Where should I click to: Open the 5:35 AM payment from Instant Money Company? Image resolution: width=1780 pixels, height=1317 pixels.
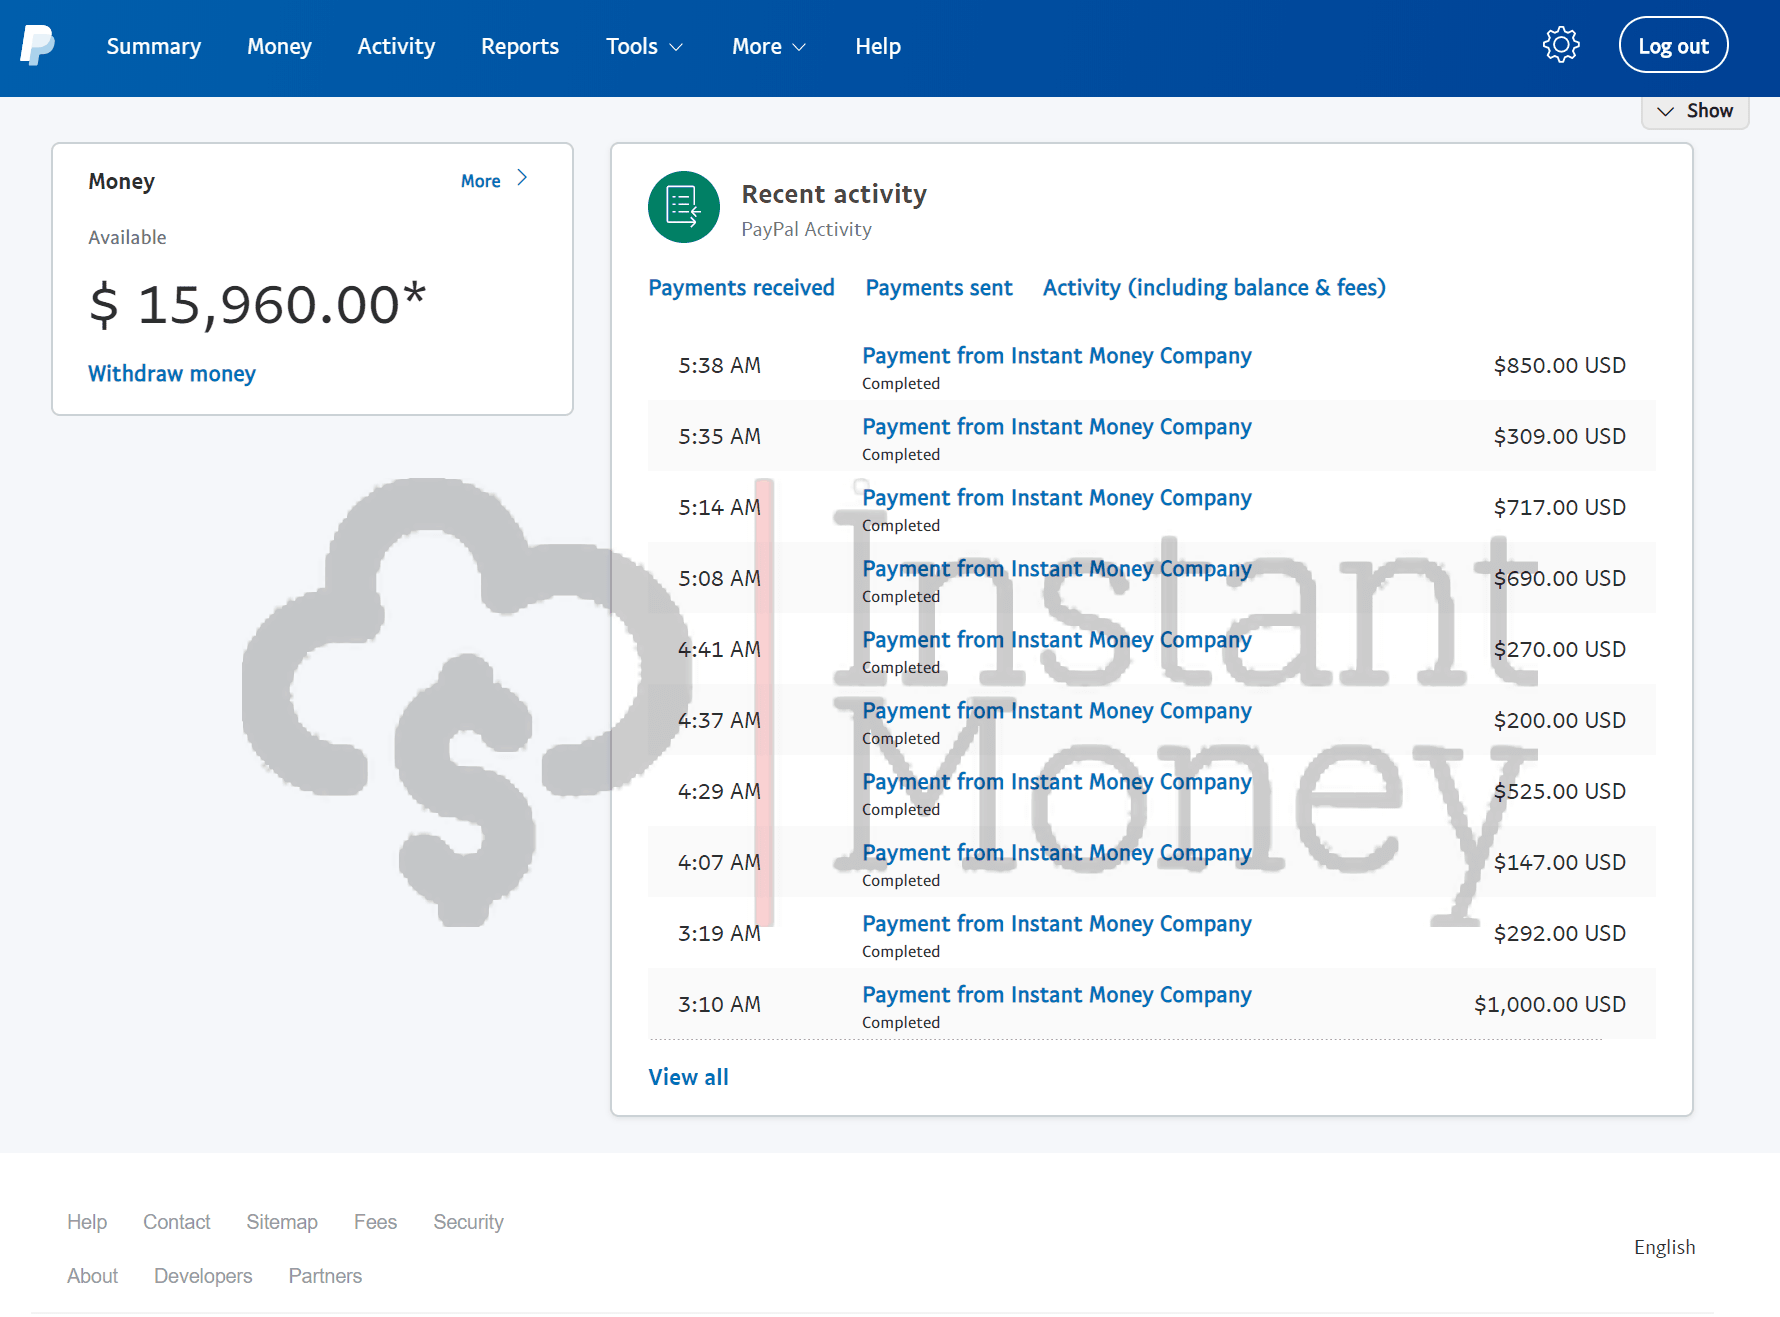pyautogui.click(x=1057, y=427)
